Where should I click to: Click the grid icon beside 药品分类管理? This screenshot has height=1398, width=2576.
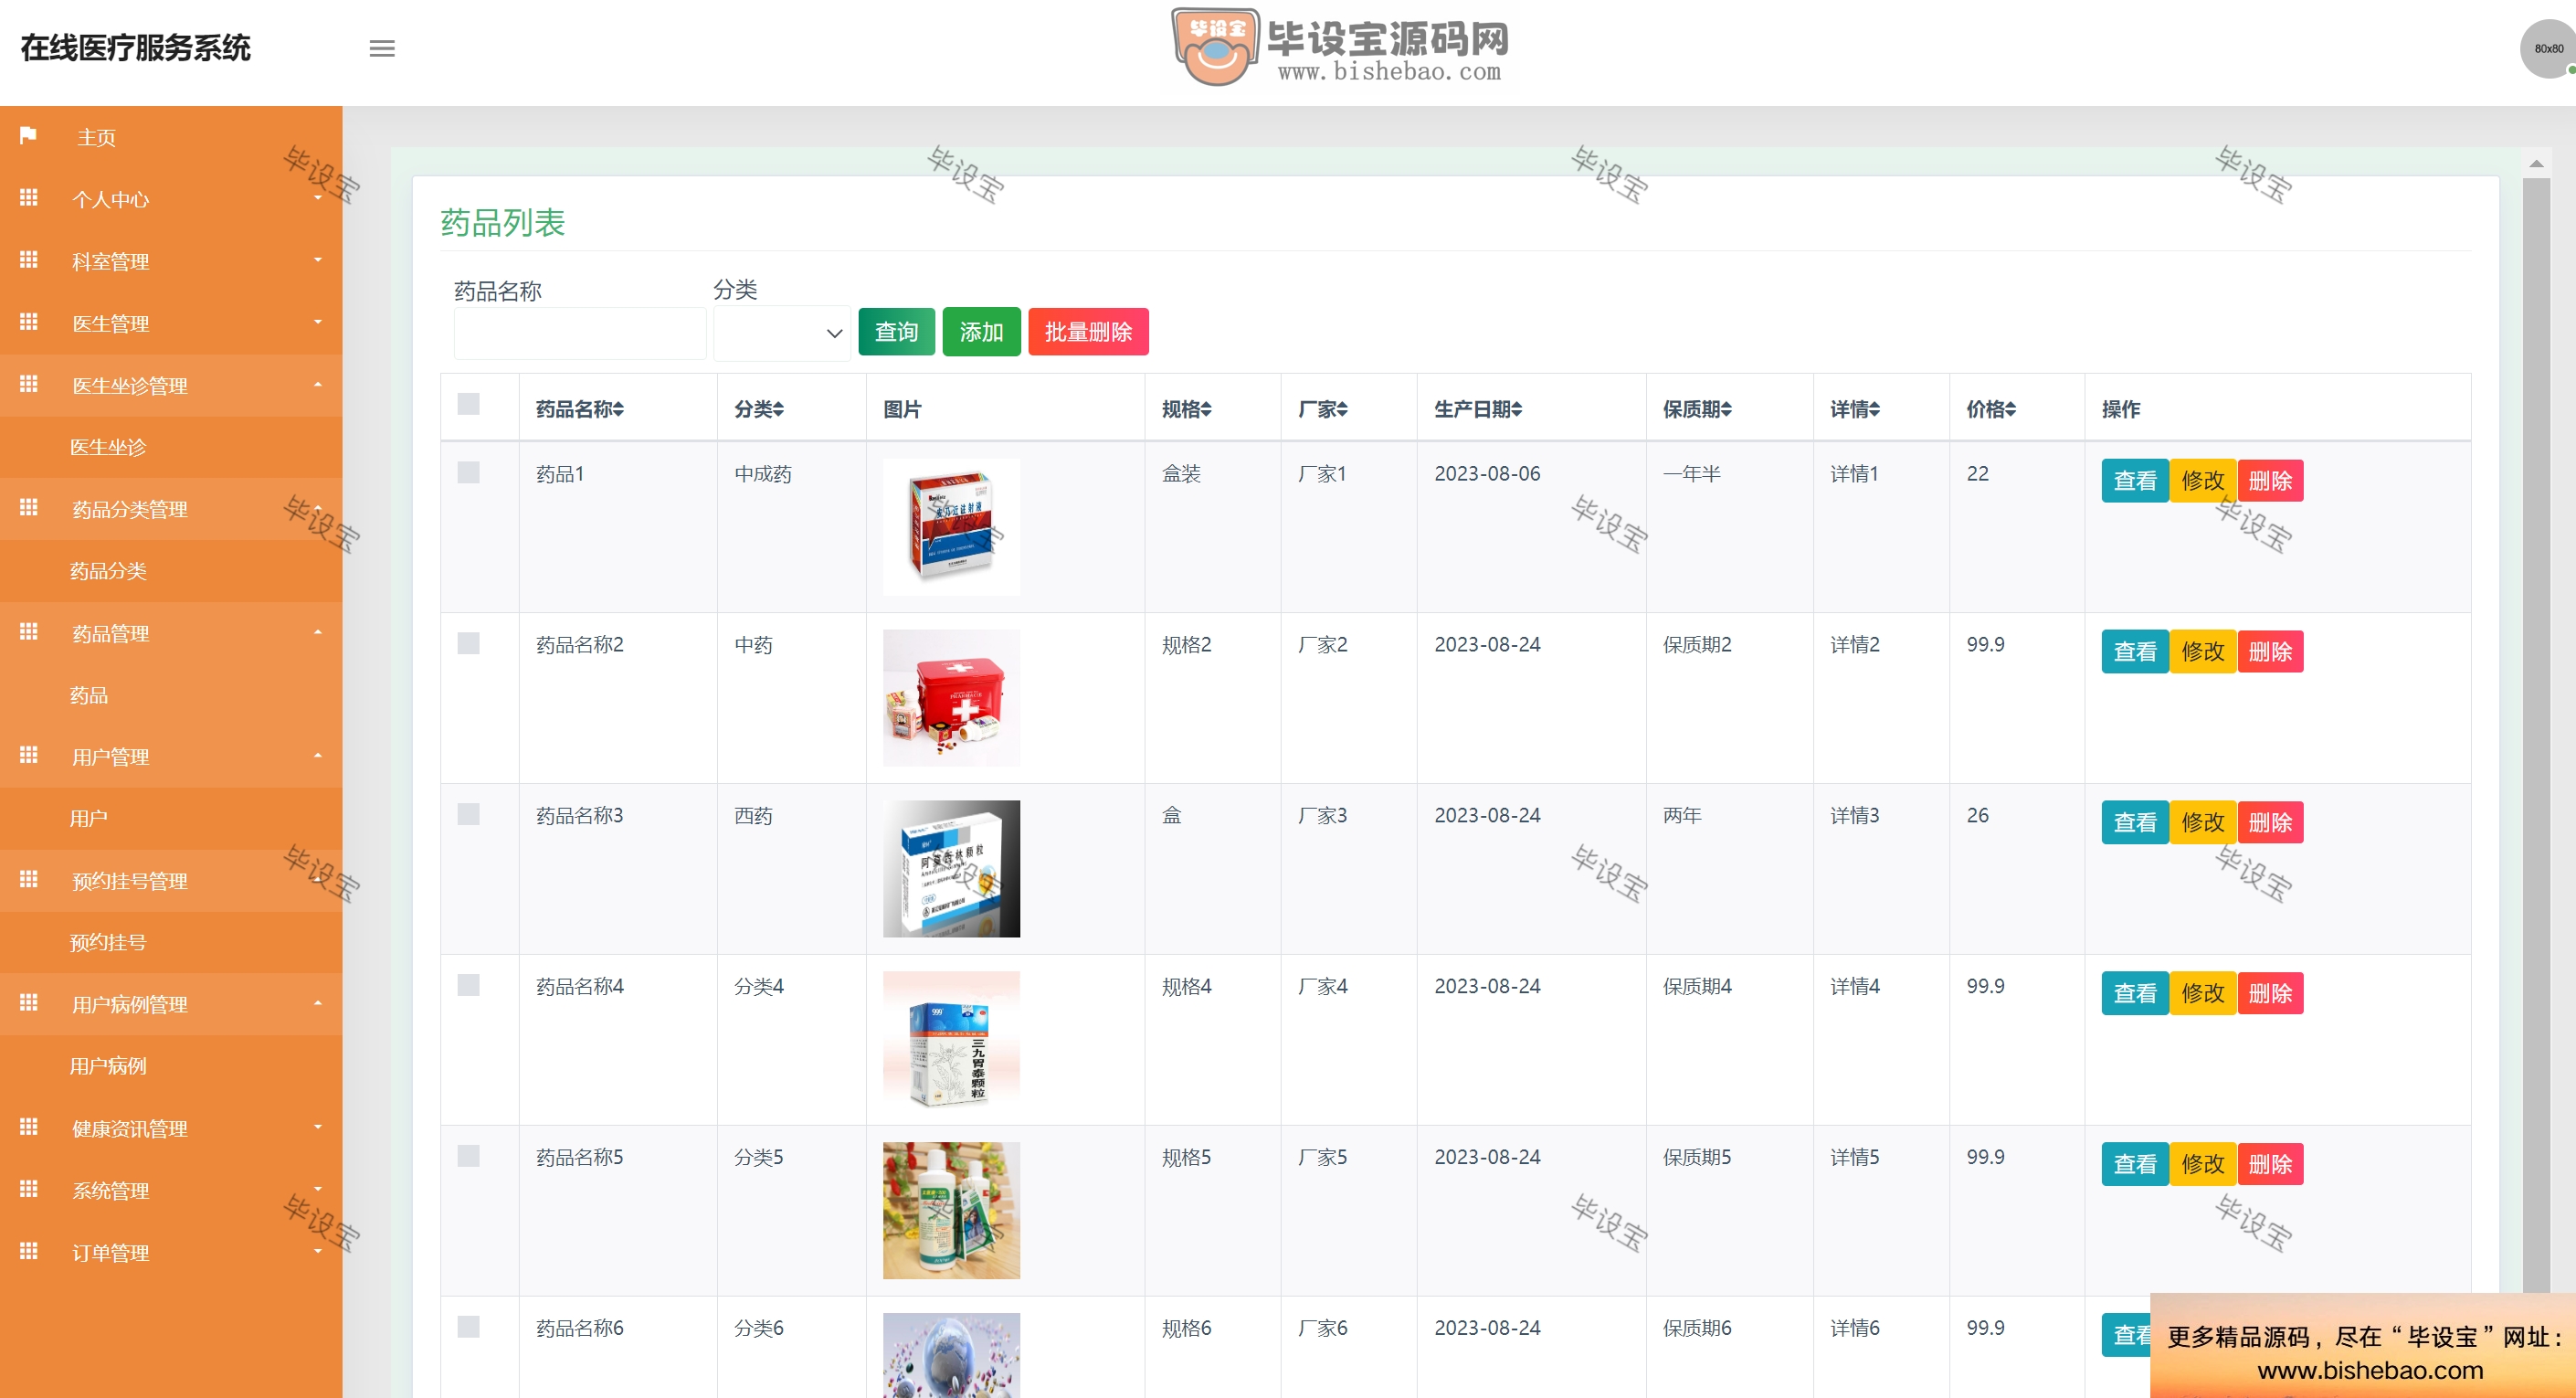coord(28,508)
